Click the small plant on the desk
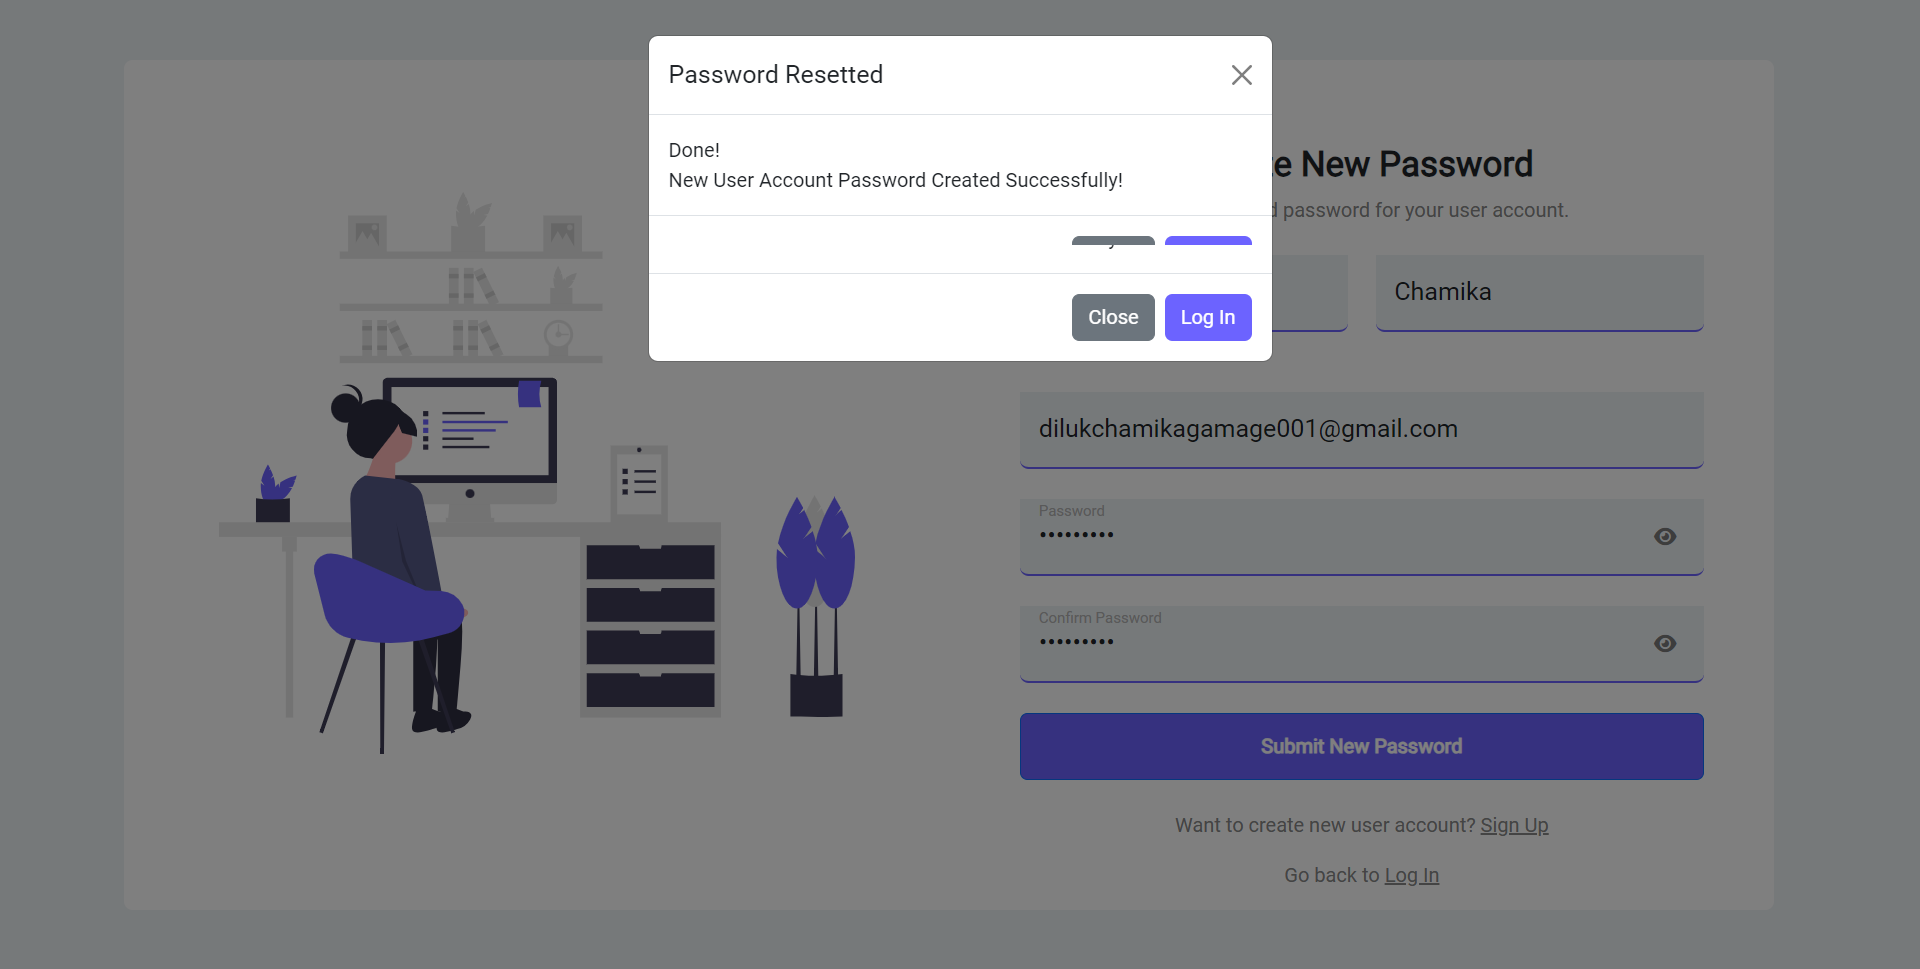Image resolution: width=1920 pixels, height=969 pixels. click(x=274, y=494)
